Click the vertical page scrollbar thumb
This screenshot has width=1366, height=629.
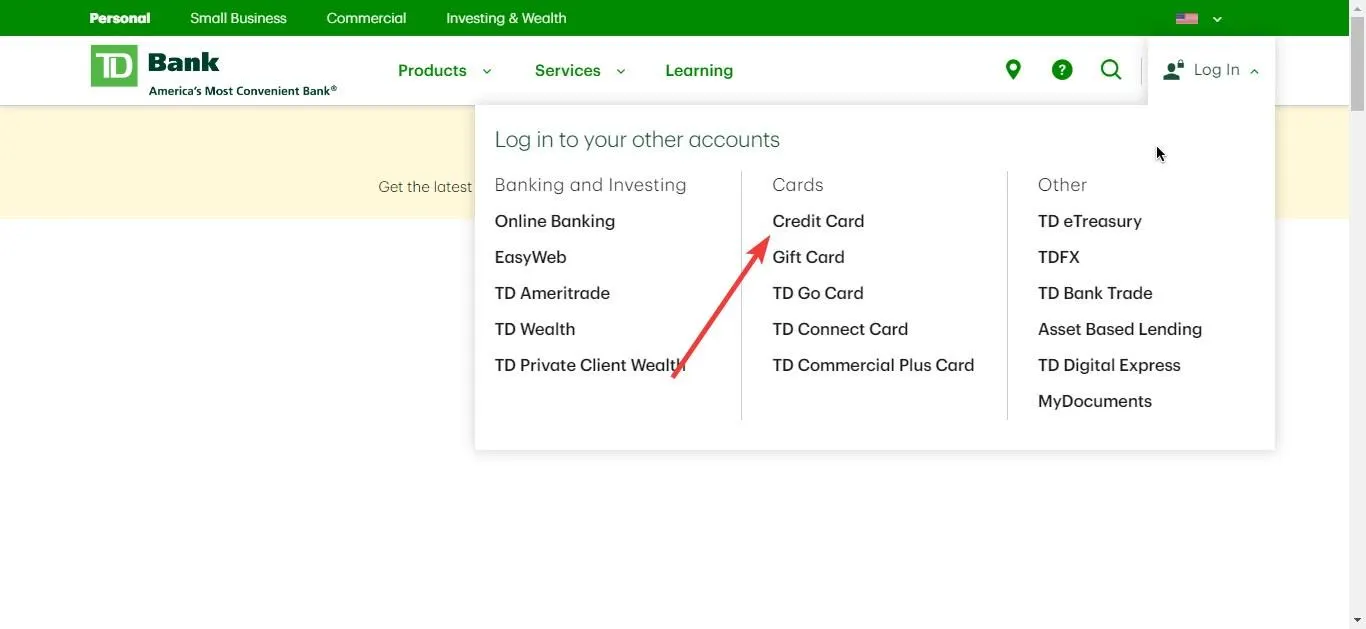click(1357, 62)
